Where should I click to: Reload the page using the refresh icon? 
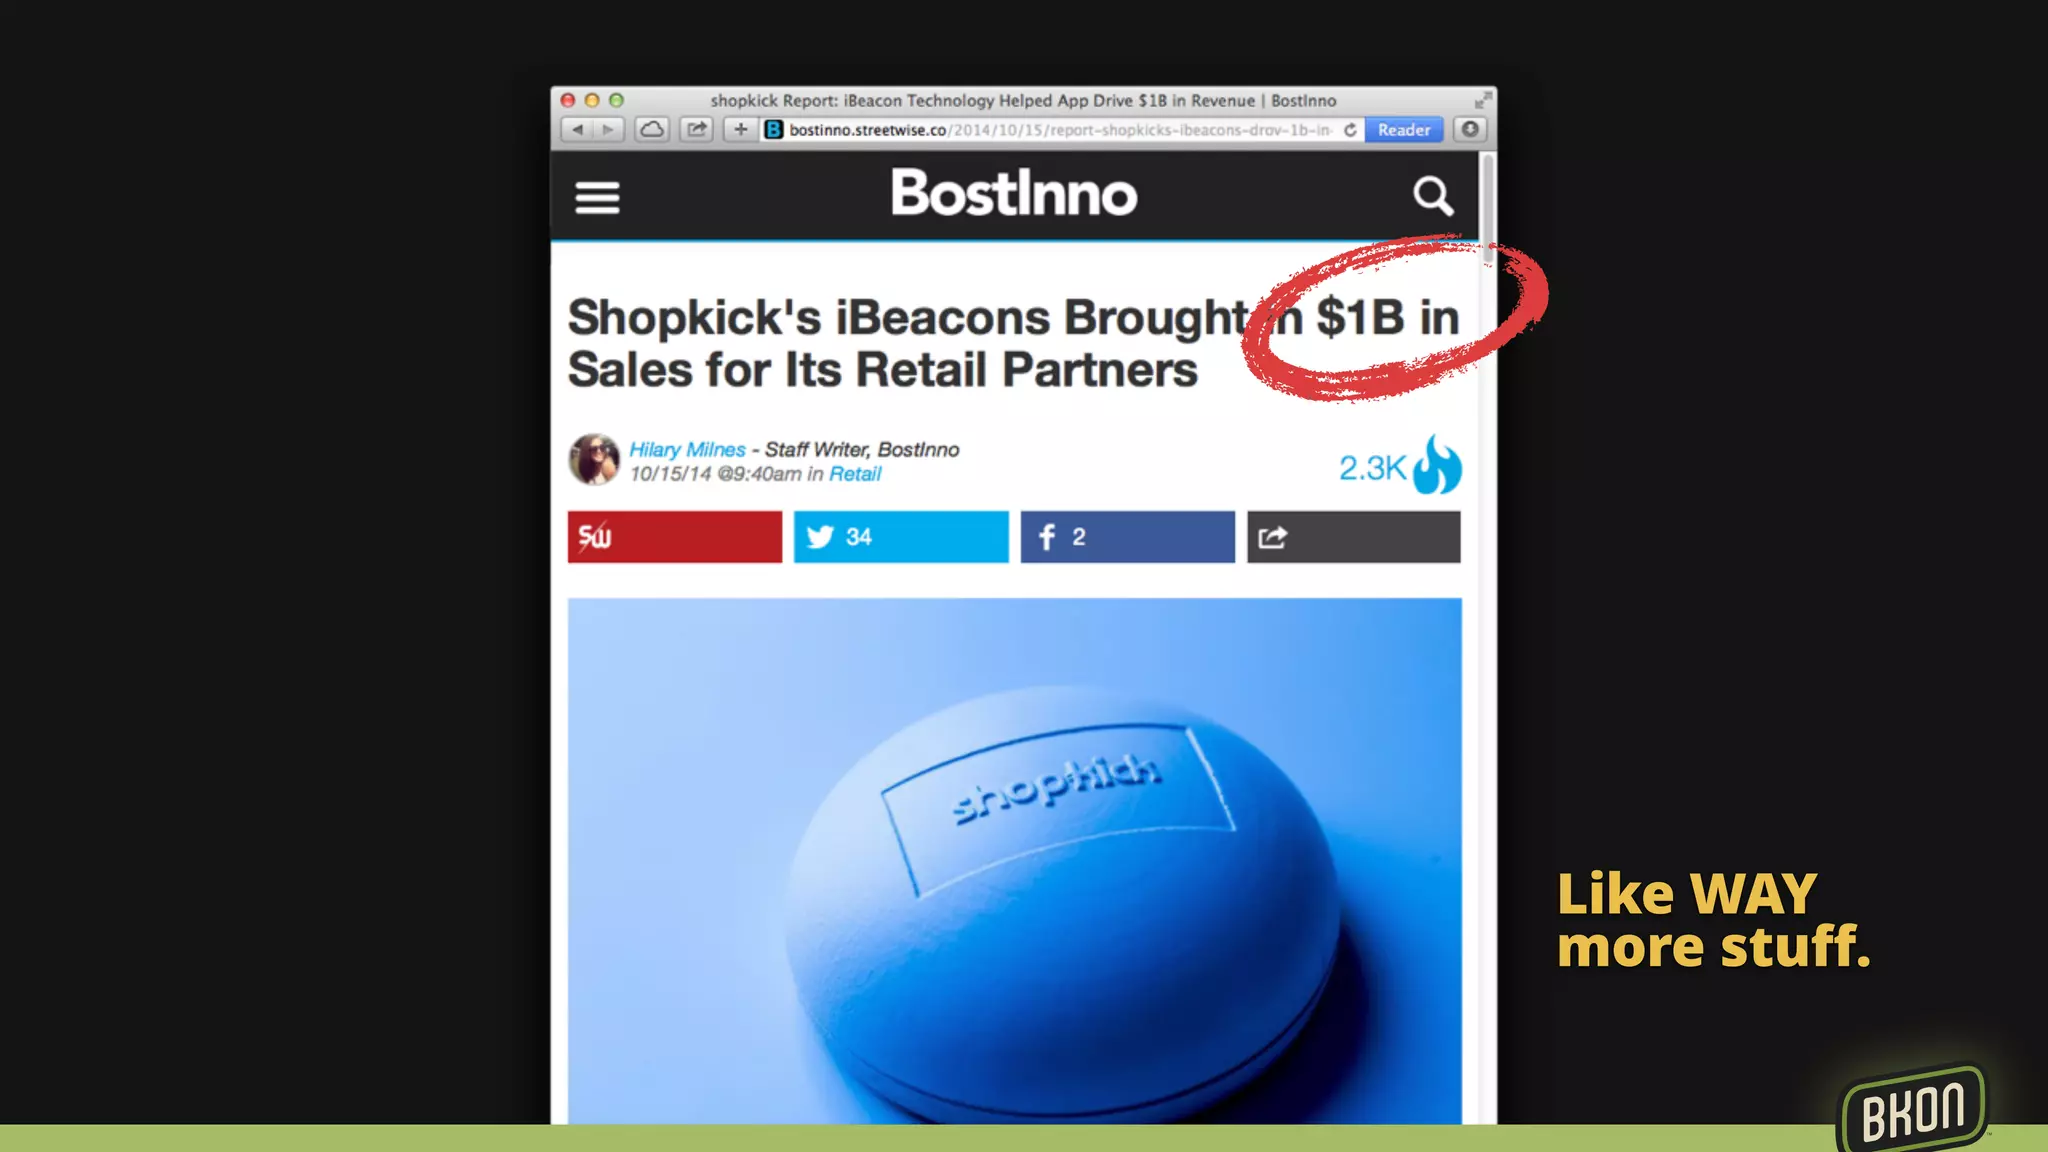click(1350, 130)
